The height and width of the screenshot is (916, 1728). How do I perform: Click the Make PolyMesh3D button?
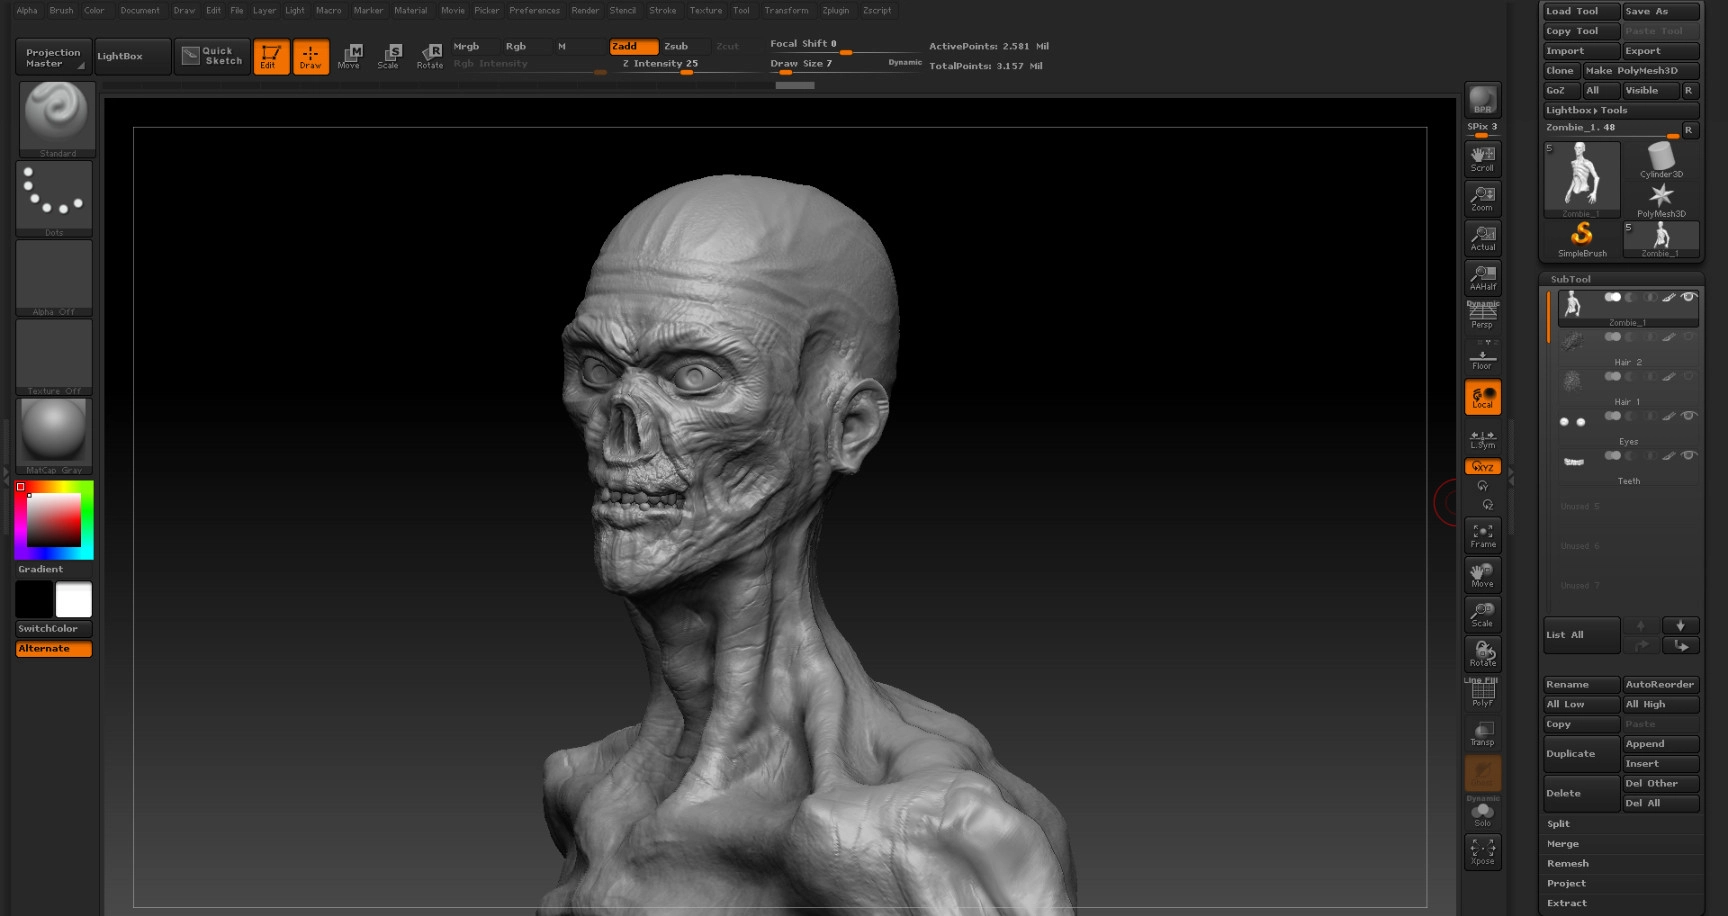[x=1640, y=71]
